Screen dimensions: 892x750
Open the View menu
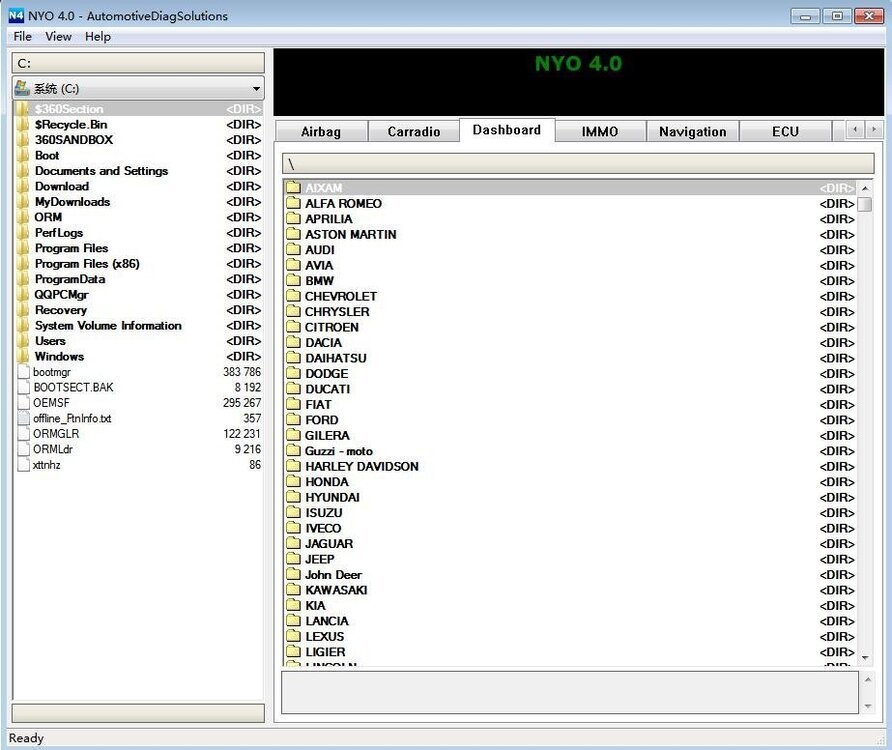[58, 36]
